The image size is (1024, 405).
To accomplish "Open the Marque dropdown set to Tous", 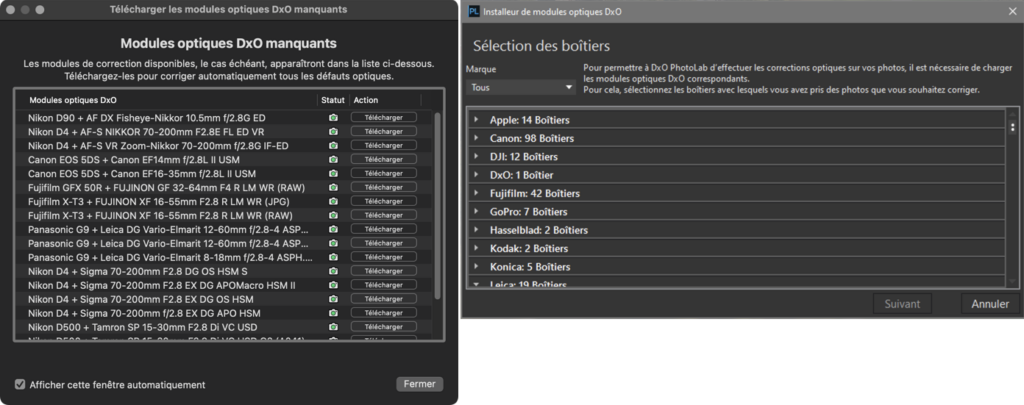I will 520,87.
